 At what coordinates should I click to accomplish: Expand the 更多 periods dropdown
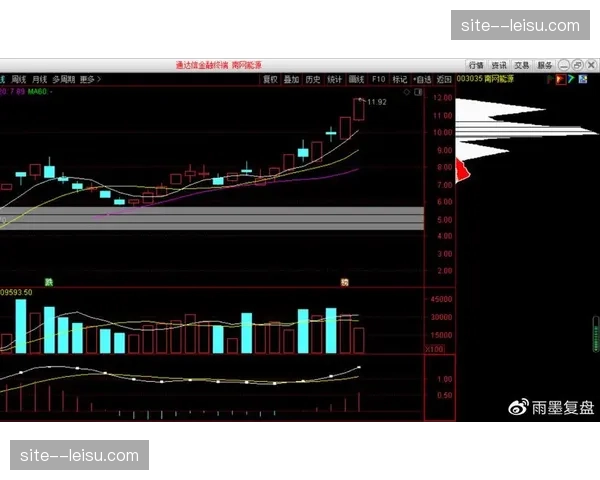click(x=90, y=79)
